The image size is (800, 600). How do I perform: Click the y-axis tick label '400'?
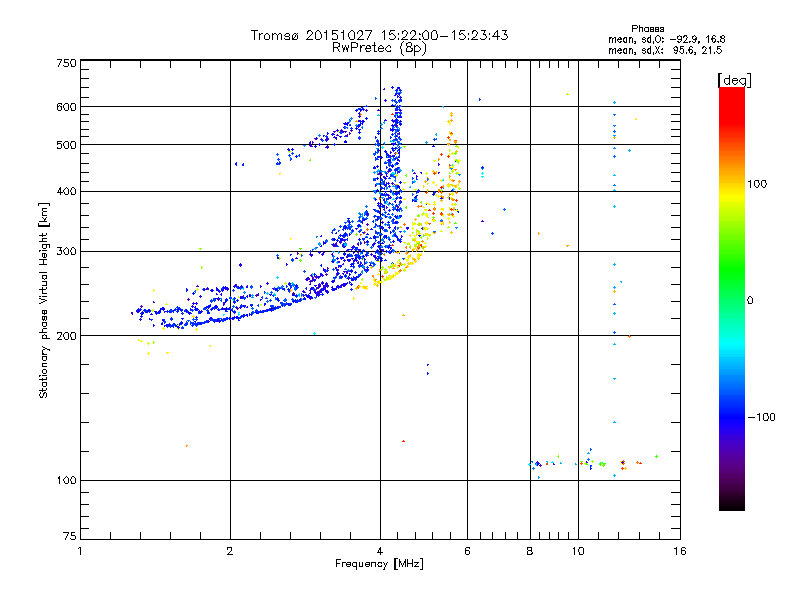point(66,192)
